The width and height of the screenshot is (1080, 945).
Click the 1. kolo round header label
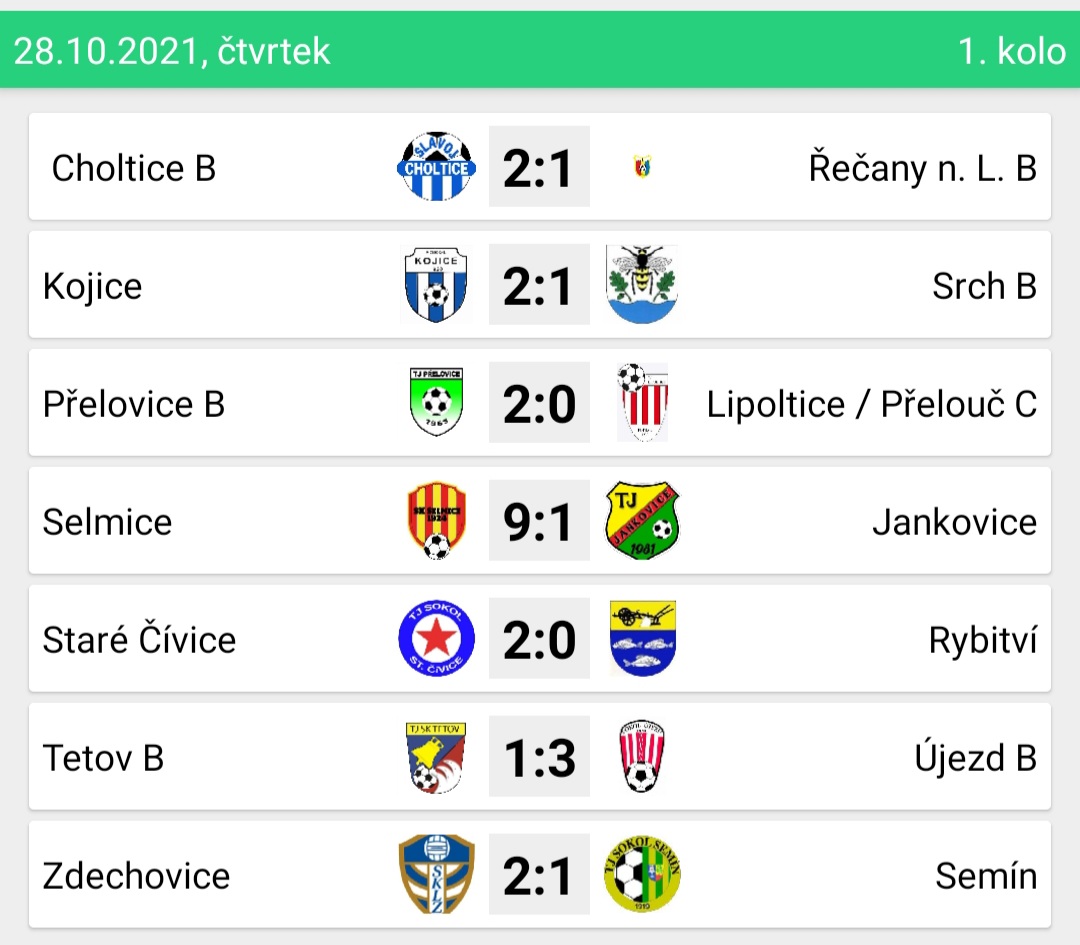click(1012, 51)
